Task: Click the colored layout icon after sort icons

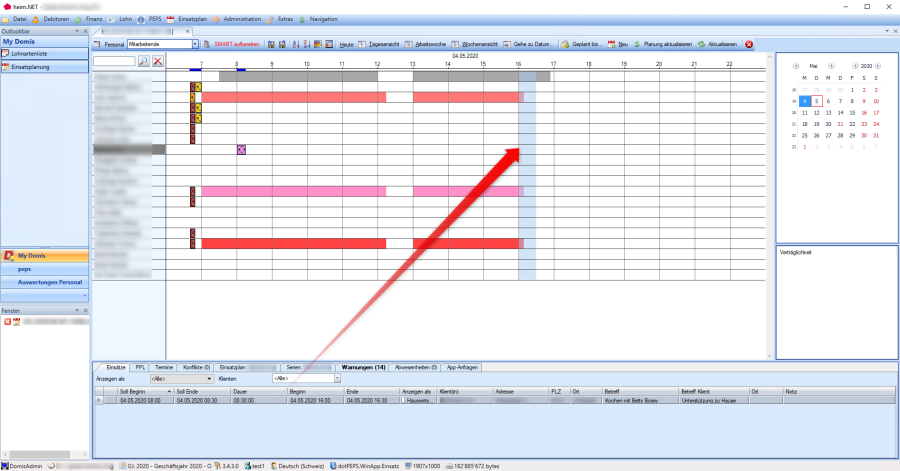Action: click(x=318, y=44)
